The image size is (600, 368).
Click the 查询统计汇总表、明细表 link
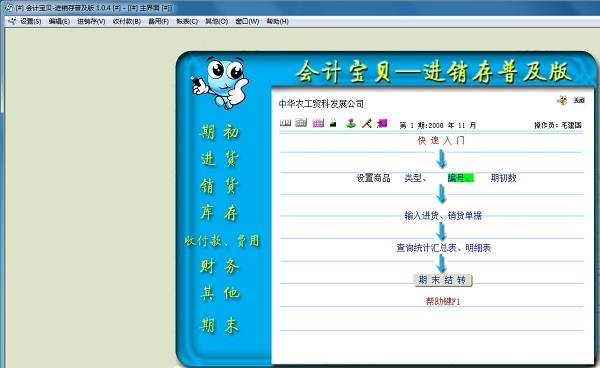click(443, 248)
